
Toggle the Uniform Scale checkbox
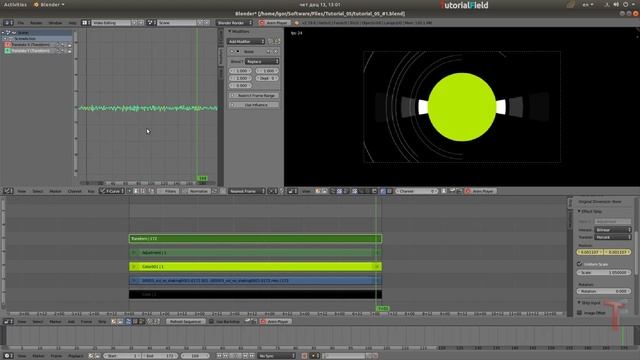pyautogui.click(x=579, y=264)
